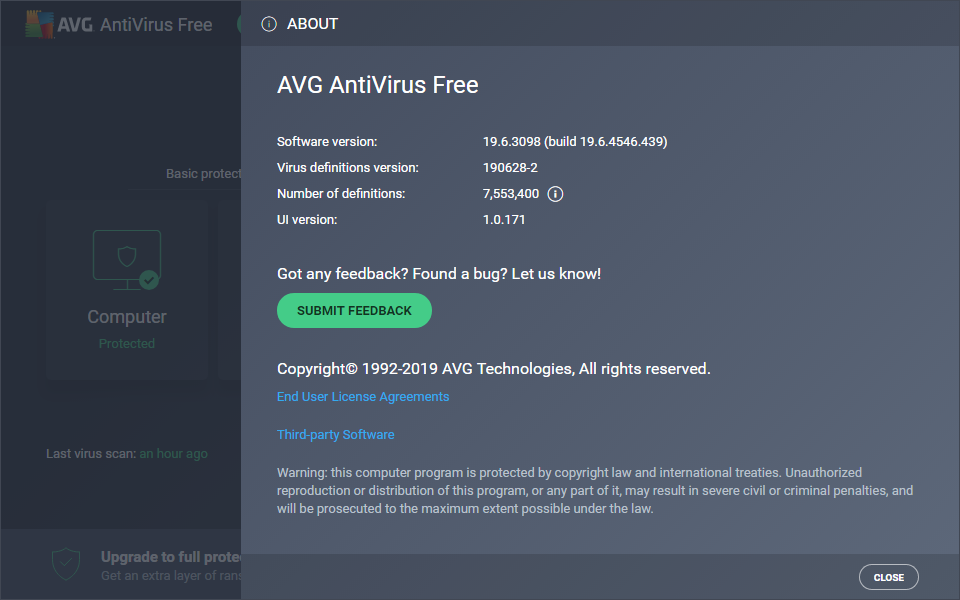The image size is (960, 600).
Task: Click the UI version value 1.0.171
Action: pyautogui.click(x=504, y=220)
